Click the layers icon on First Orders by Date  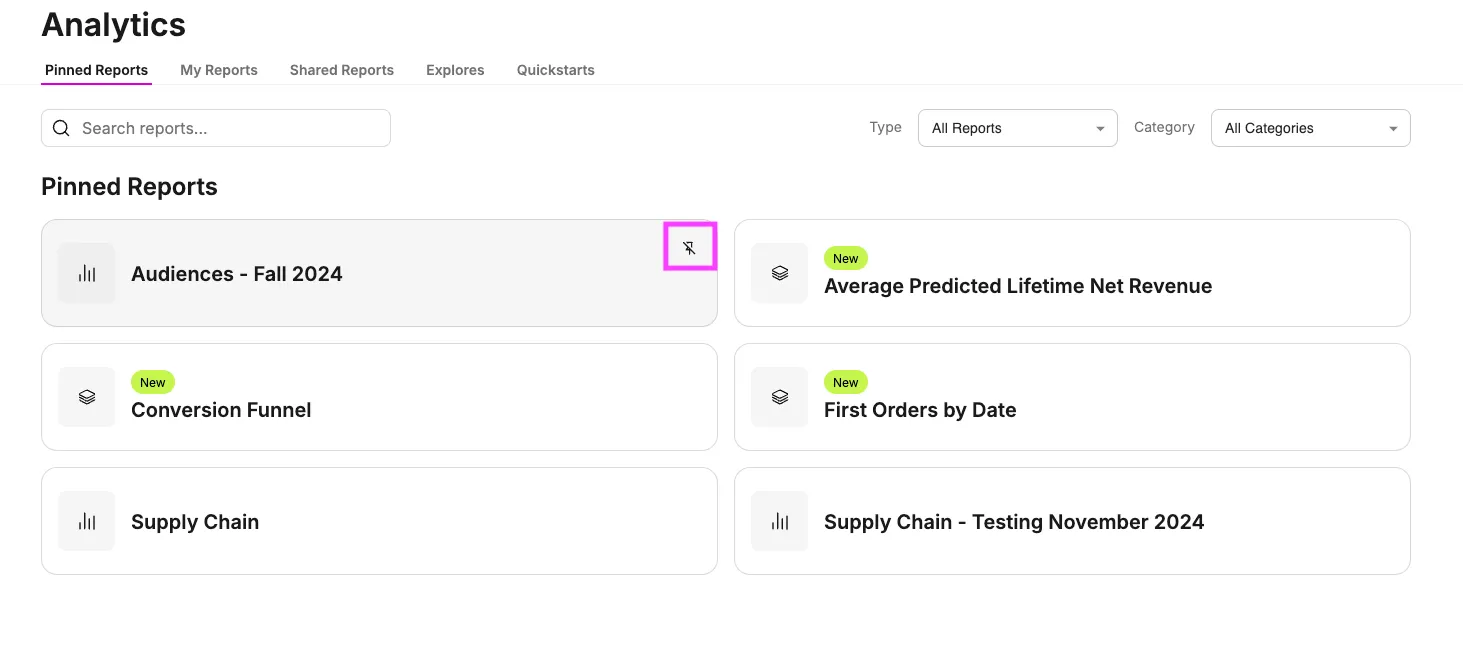tap(780, 397)
